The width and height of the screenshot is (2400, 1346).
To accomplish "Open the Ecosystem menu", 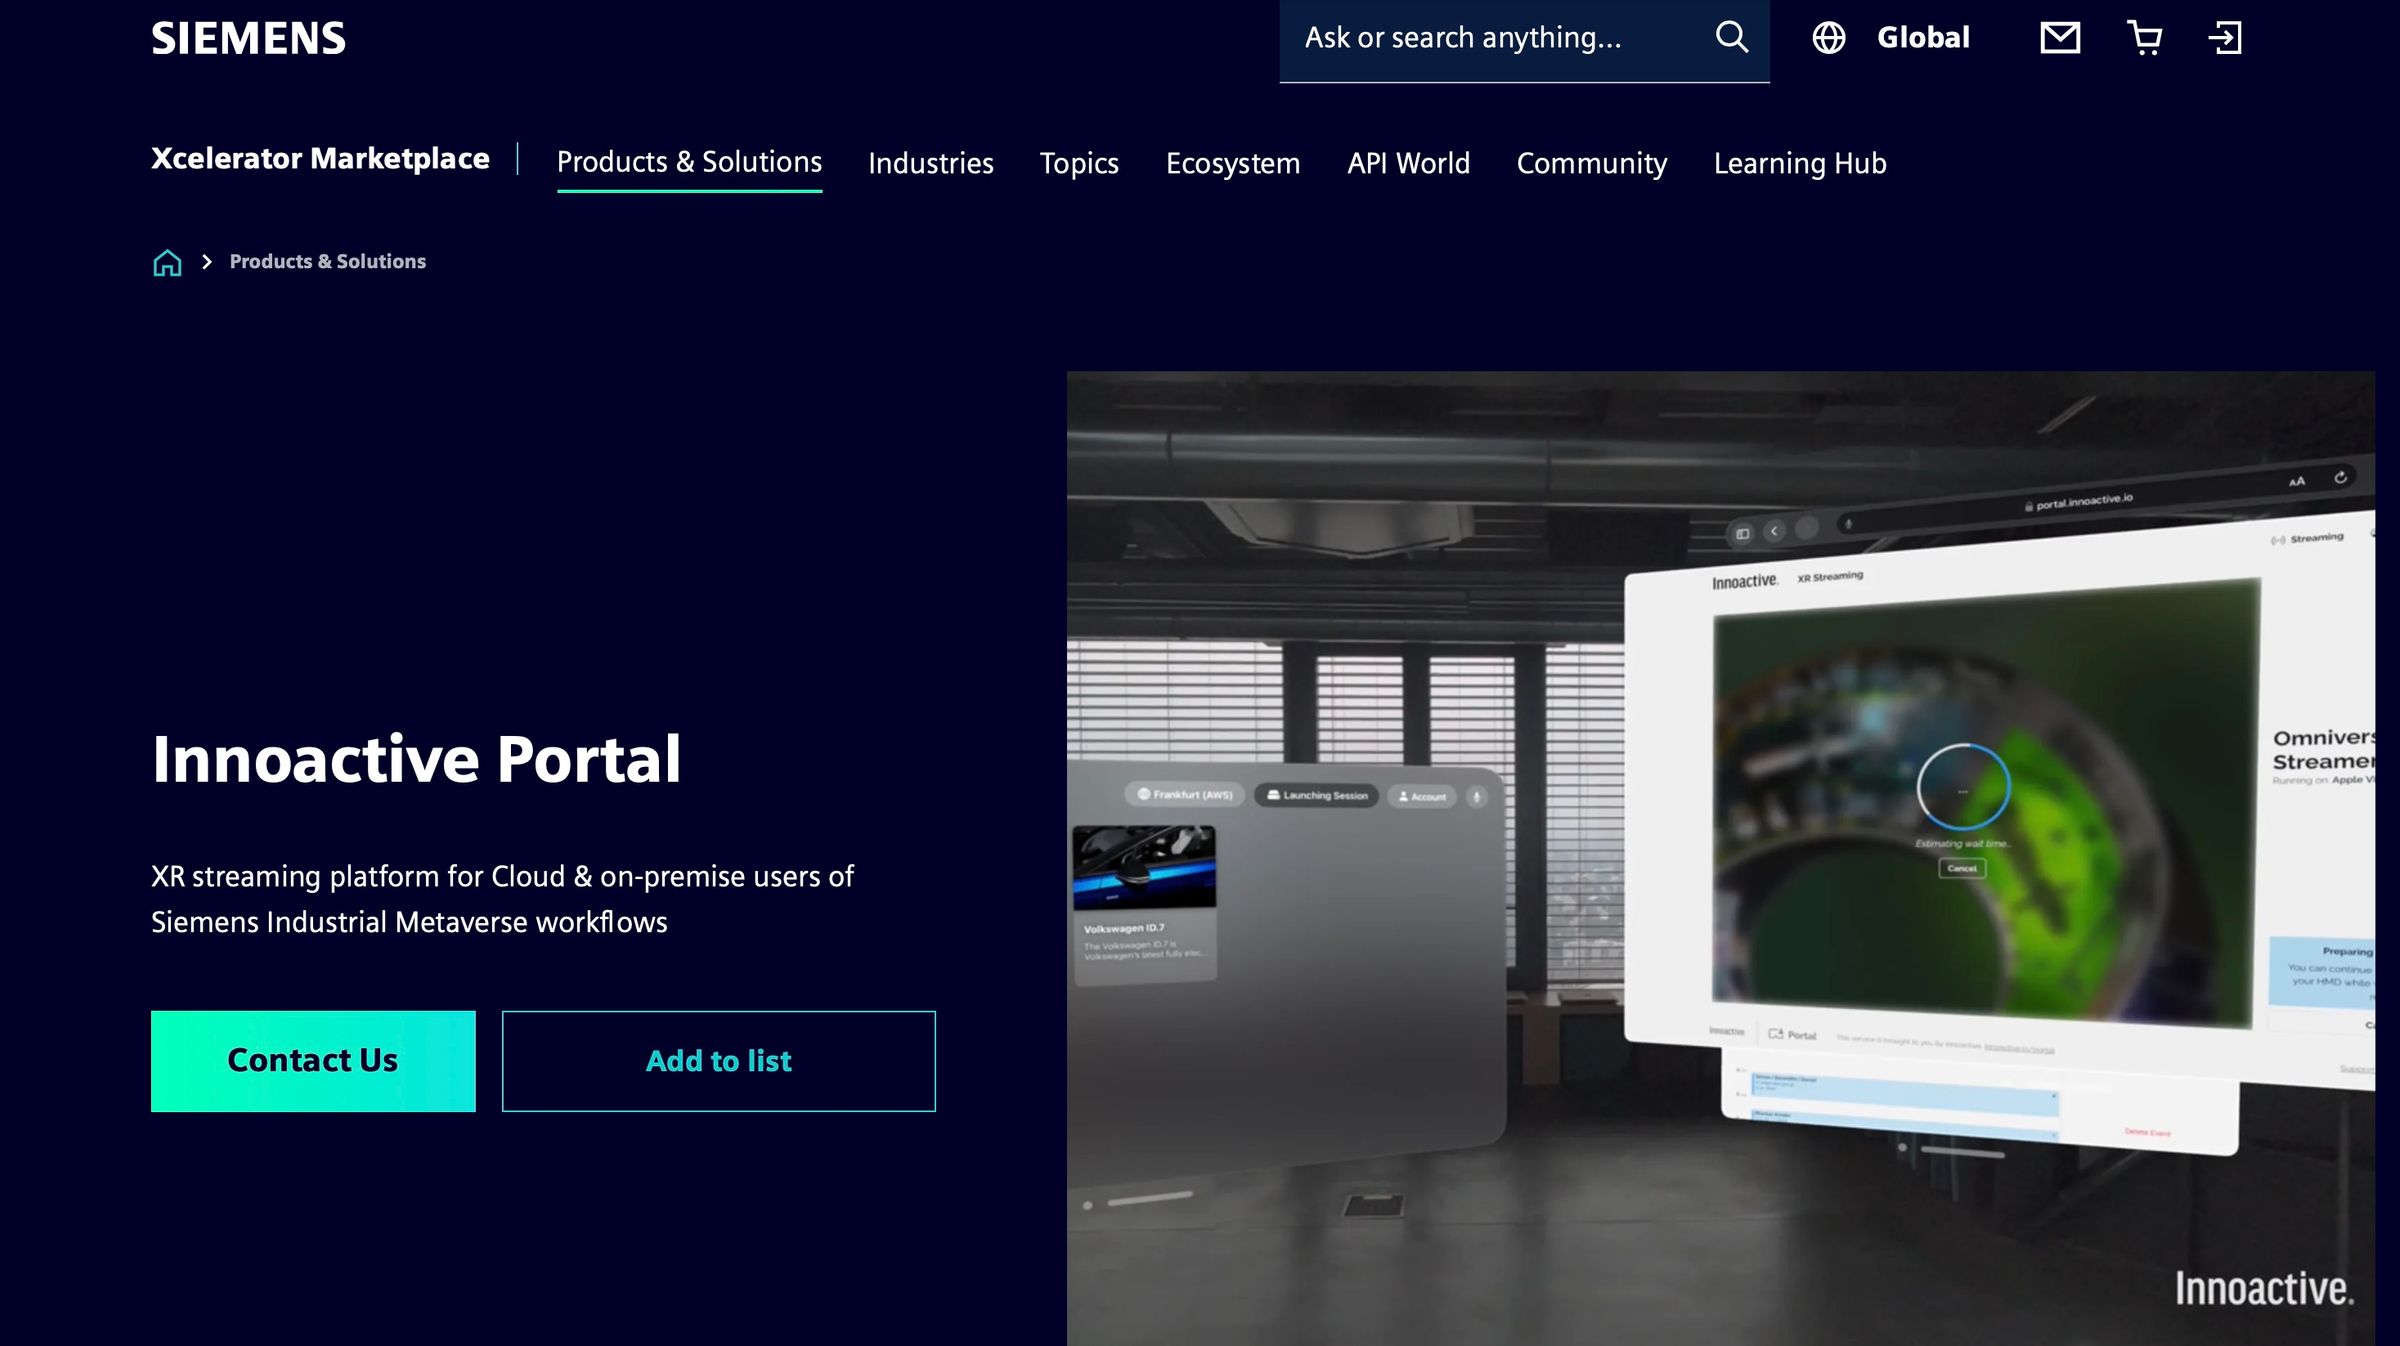I will point(1232,163).
